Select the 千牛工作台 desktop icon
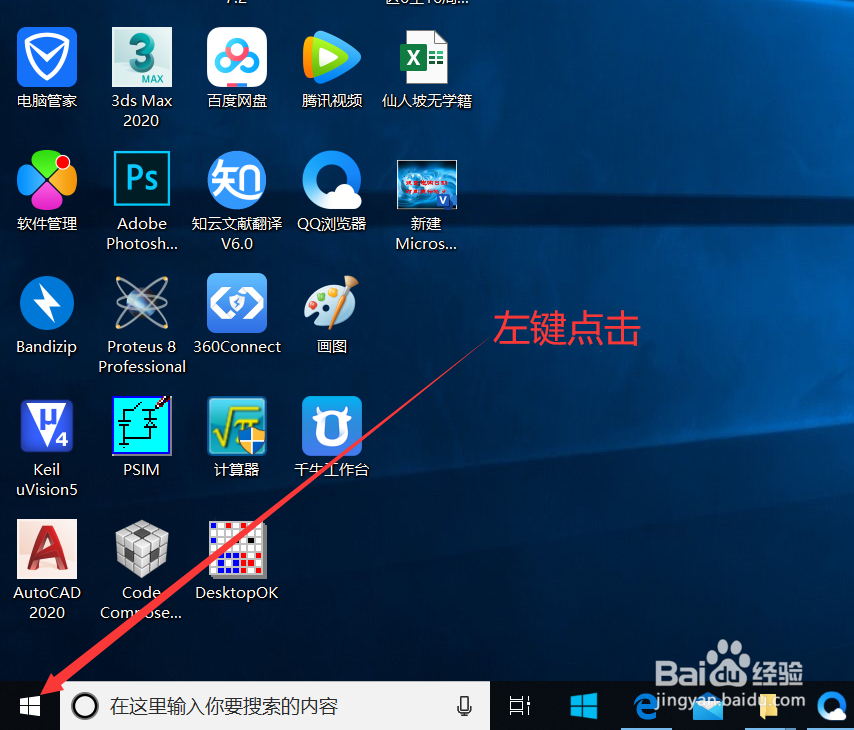The width and height of the screenshot is (854, 730). 332,425
